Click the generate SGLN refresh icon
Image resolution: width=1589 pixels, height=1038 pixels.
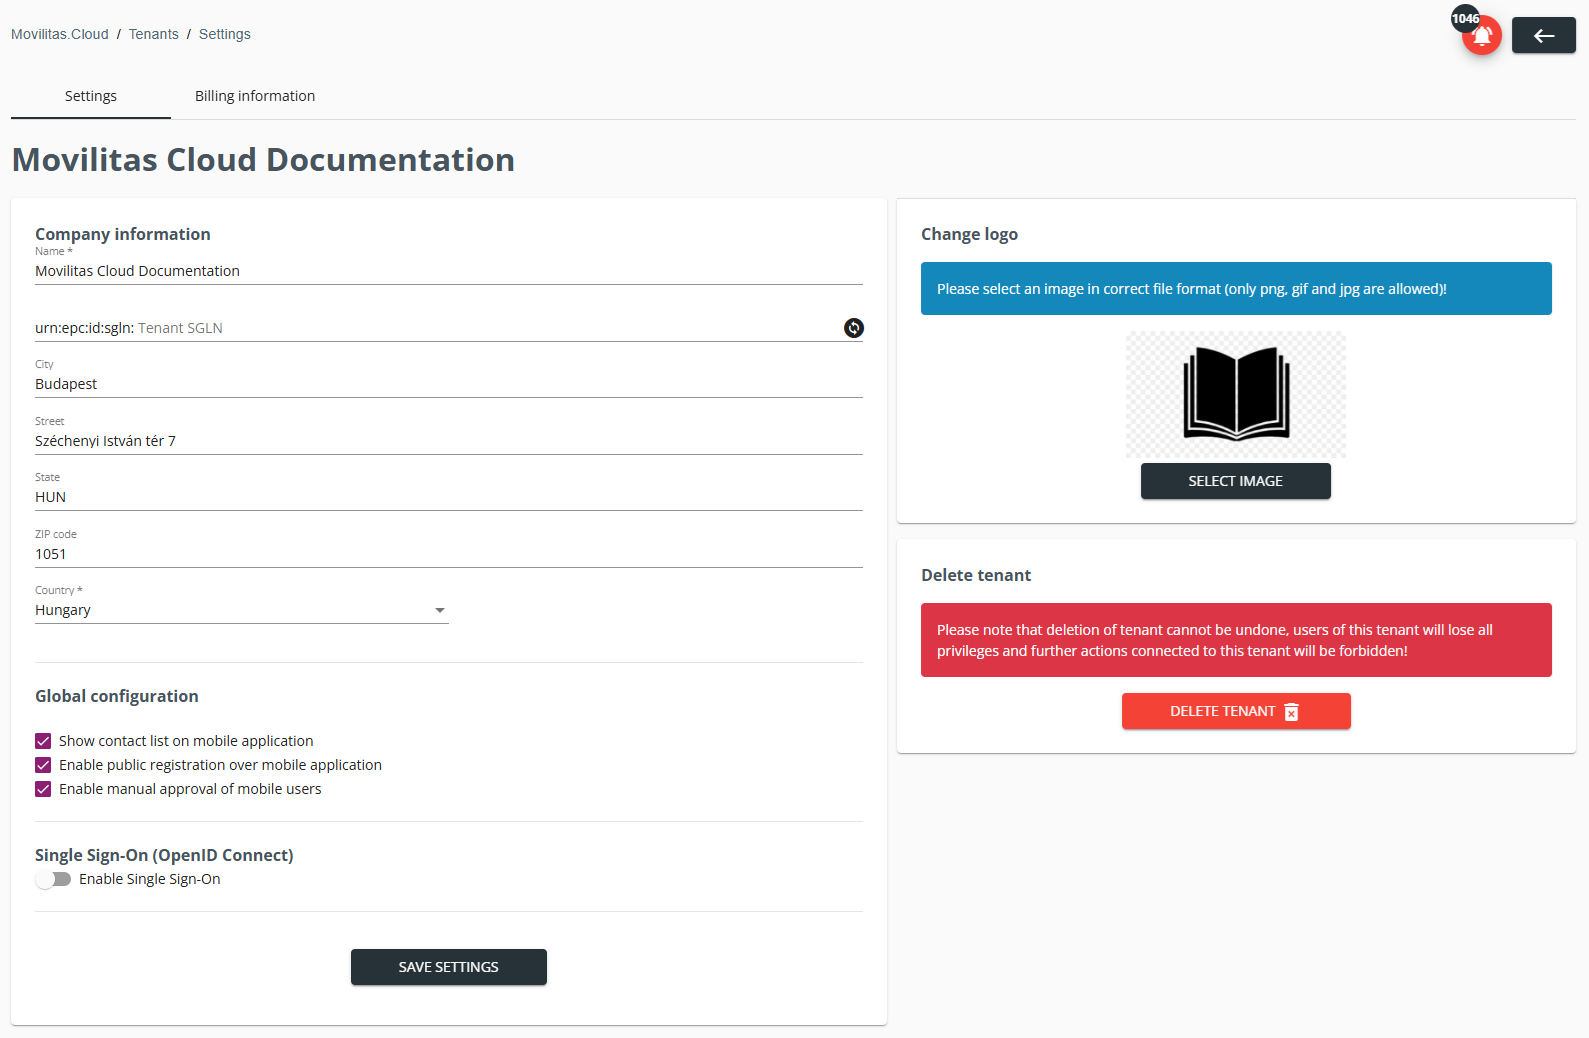[853, 328]
